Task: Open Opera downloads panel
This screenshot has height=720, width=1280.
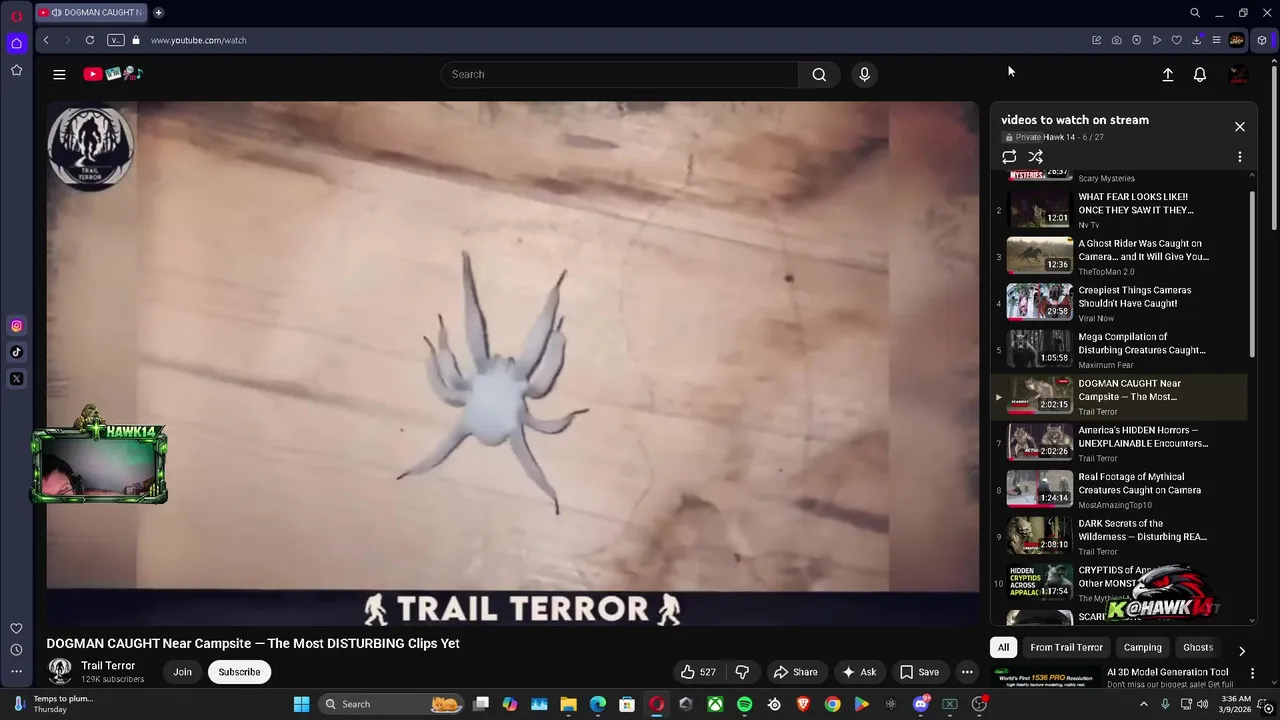Action: 1196,40
